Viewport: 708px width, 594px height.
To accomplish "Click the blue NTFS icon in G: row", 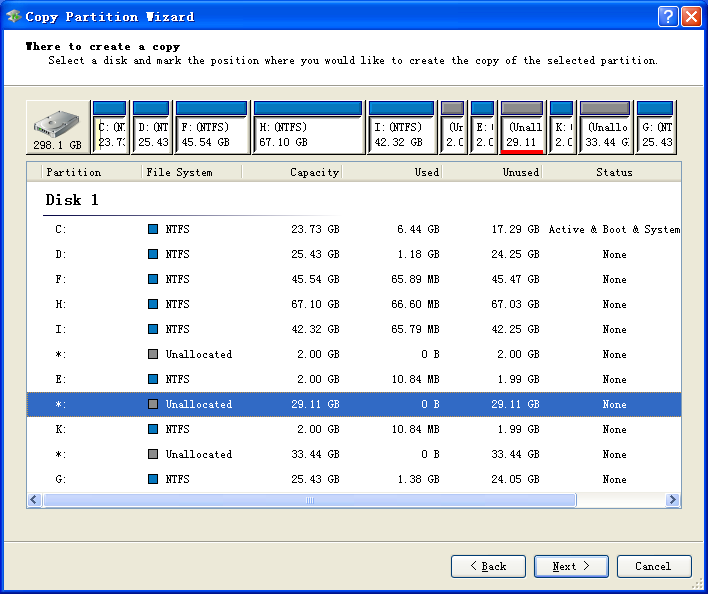I will pyautogui.click(x=153, y=479).
